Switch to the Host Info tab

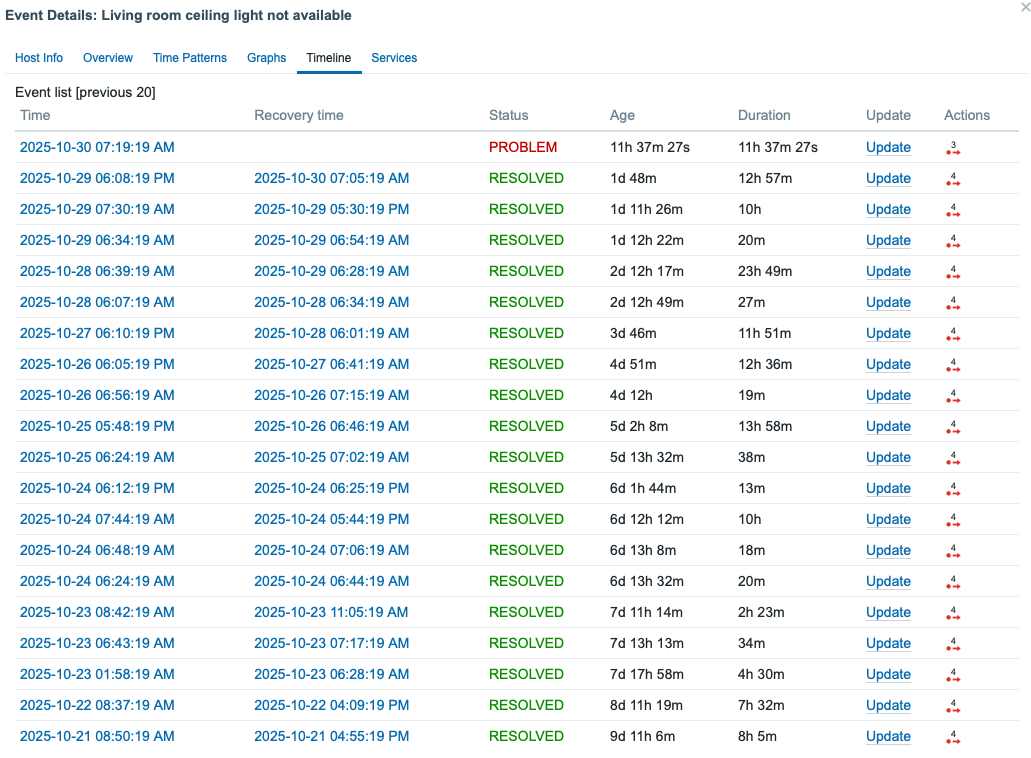pos(39,58)
